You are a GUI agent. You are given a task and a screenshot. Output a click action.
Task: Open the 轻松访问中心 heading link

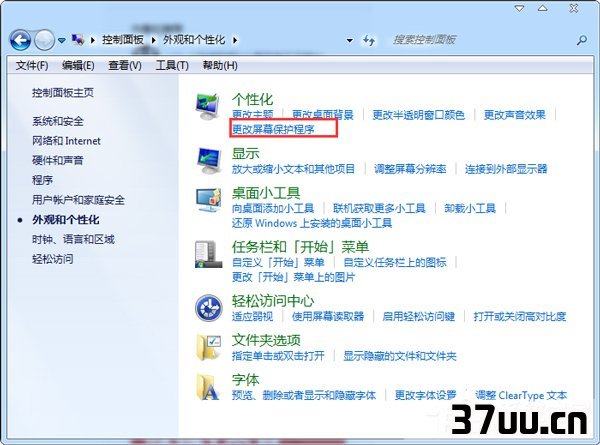(273, 301)
